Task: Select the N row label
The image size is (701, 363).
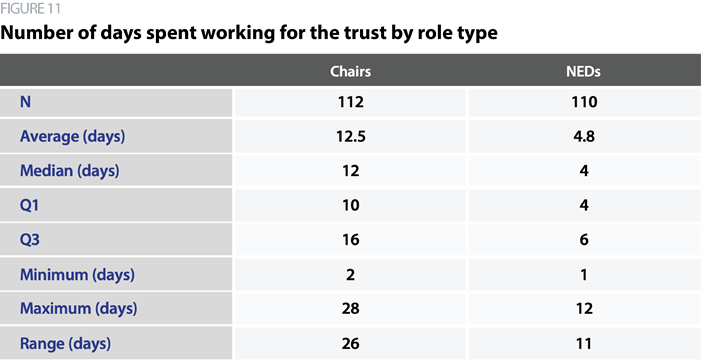Action: click(25, 102)
